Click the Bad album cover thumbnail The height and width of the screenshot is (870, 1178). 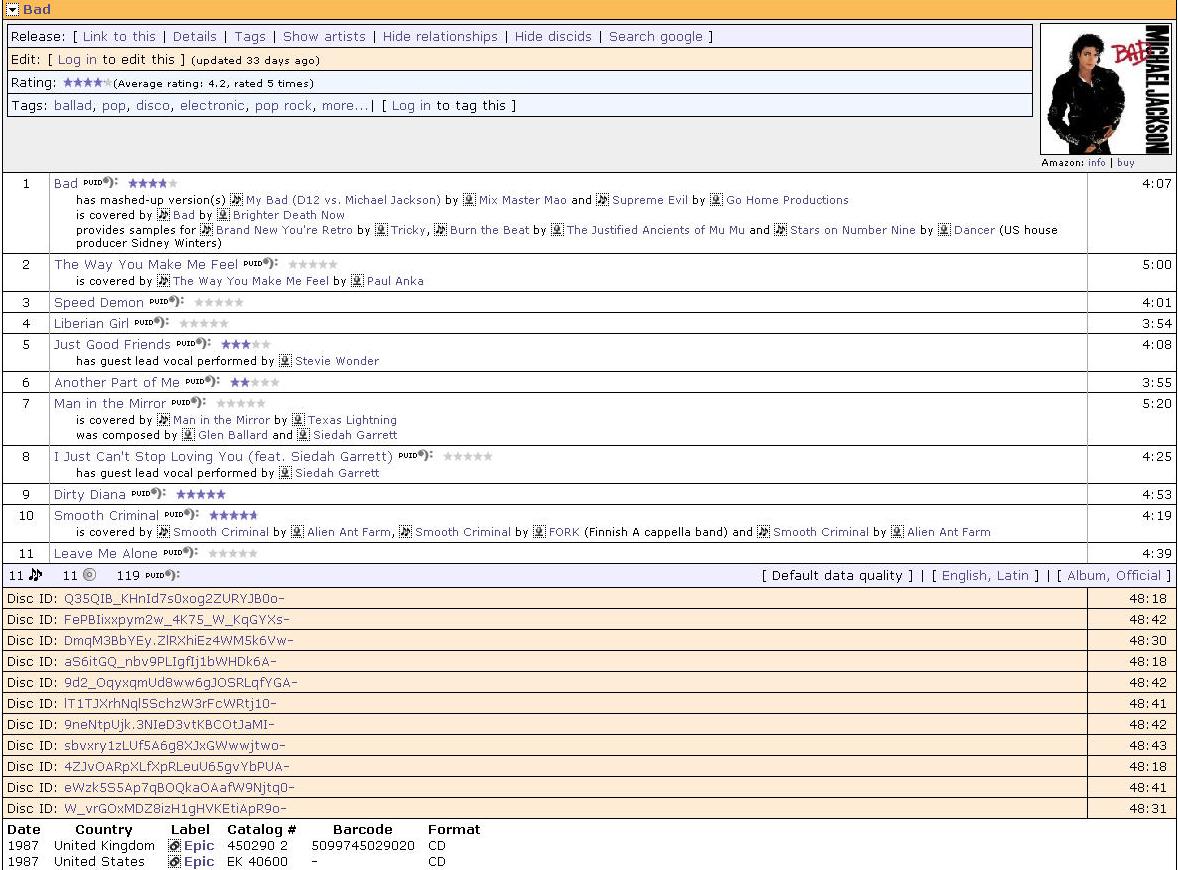(x=1106, y=90)
